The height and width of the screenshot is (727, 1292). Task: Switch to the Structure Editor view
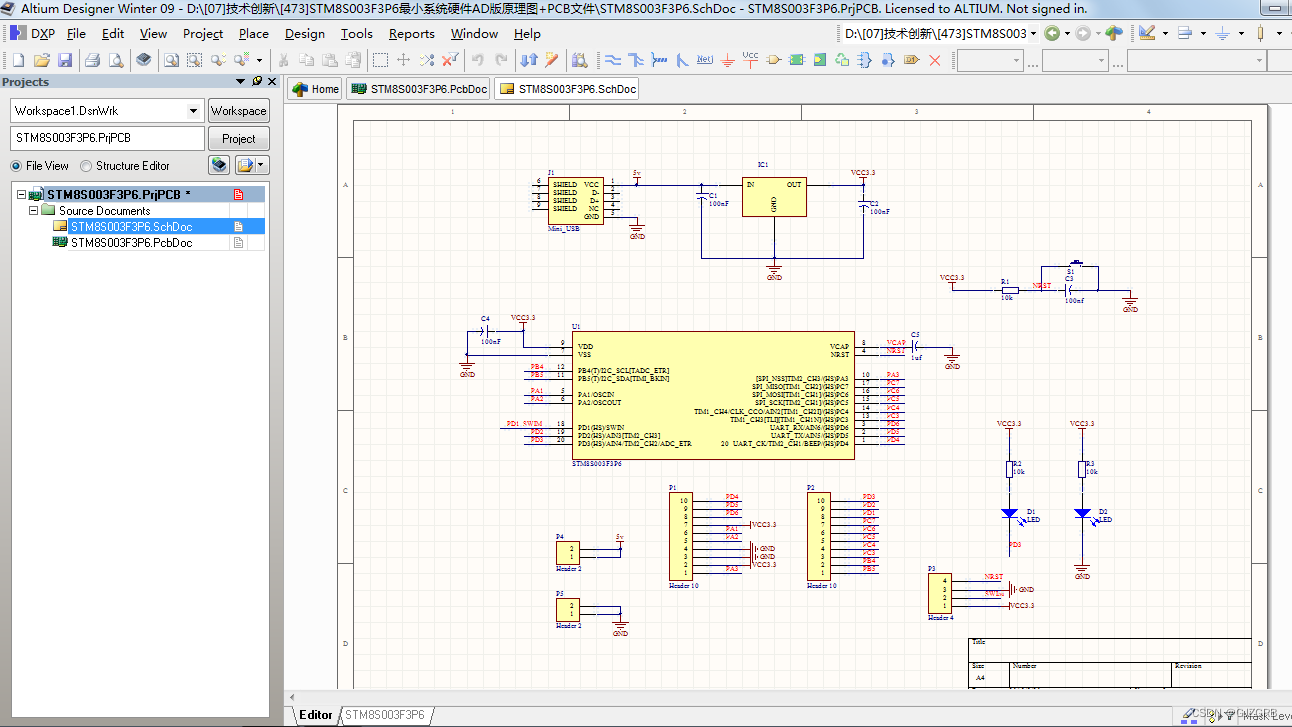coord(86,165)
